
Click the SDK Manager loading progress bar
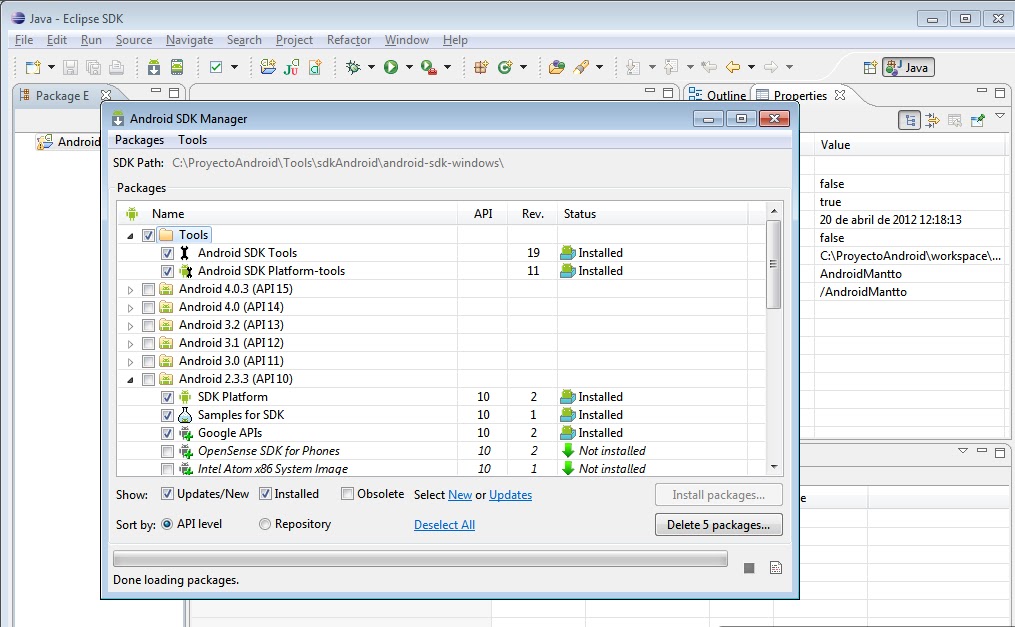click(420, 558)
